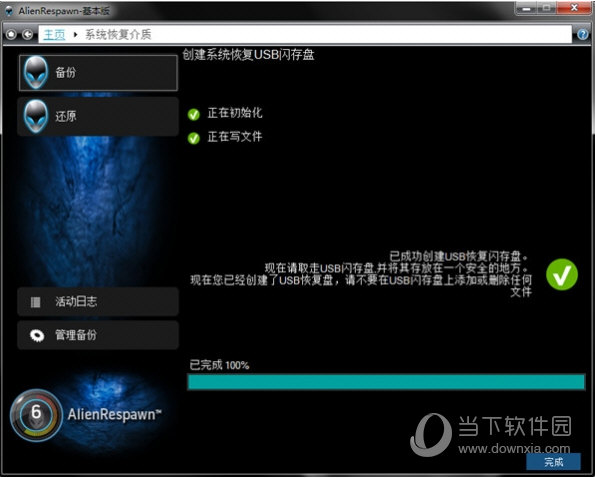This screenshot has height=478, width=595.
Task: Click the 系统恢复介质 breadcrumb text
Action: 118,35
